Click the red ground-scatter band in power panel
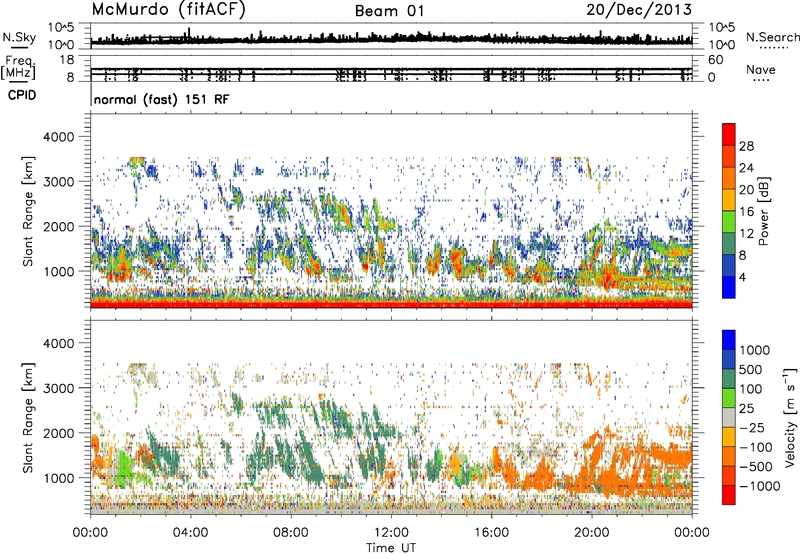Viewport: 800px width, 554px height. tap(391, 305)
